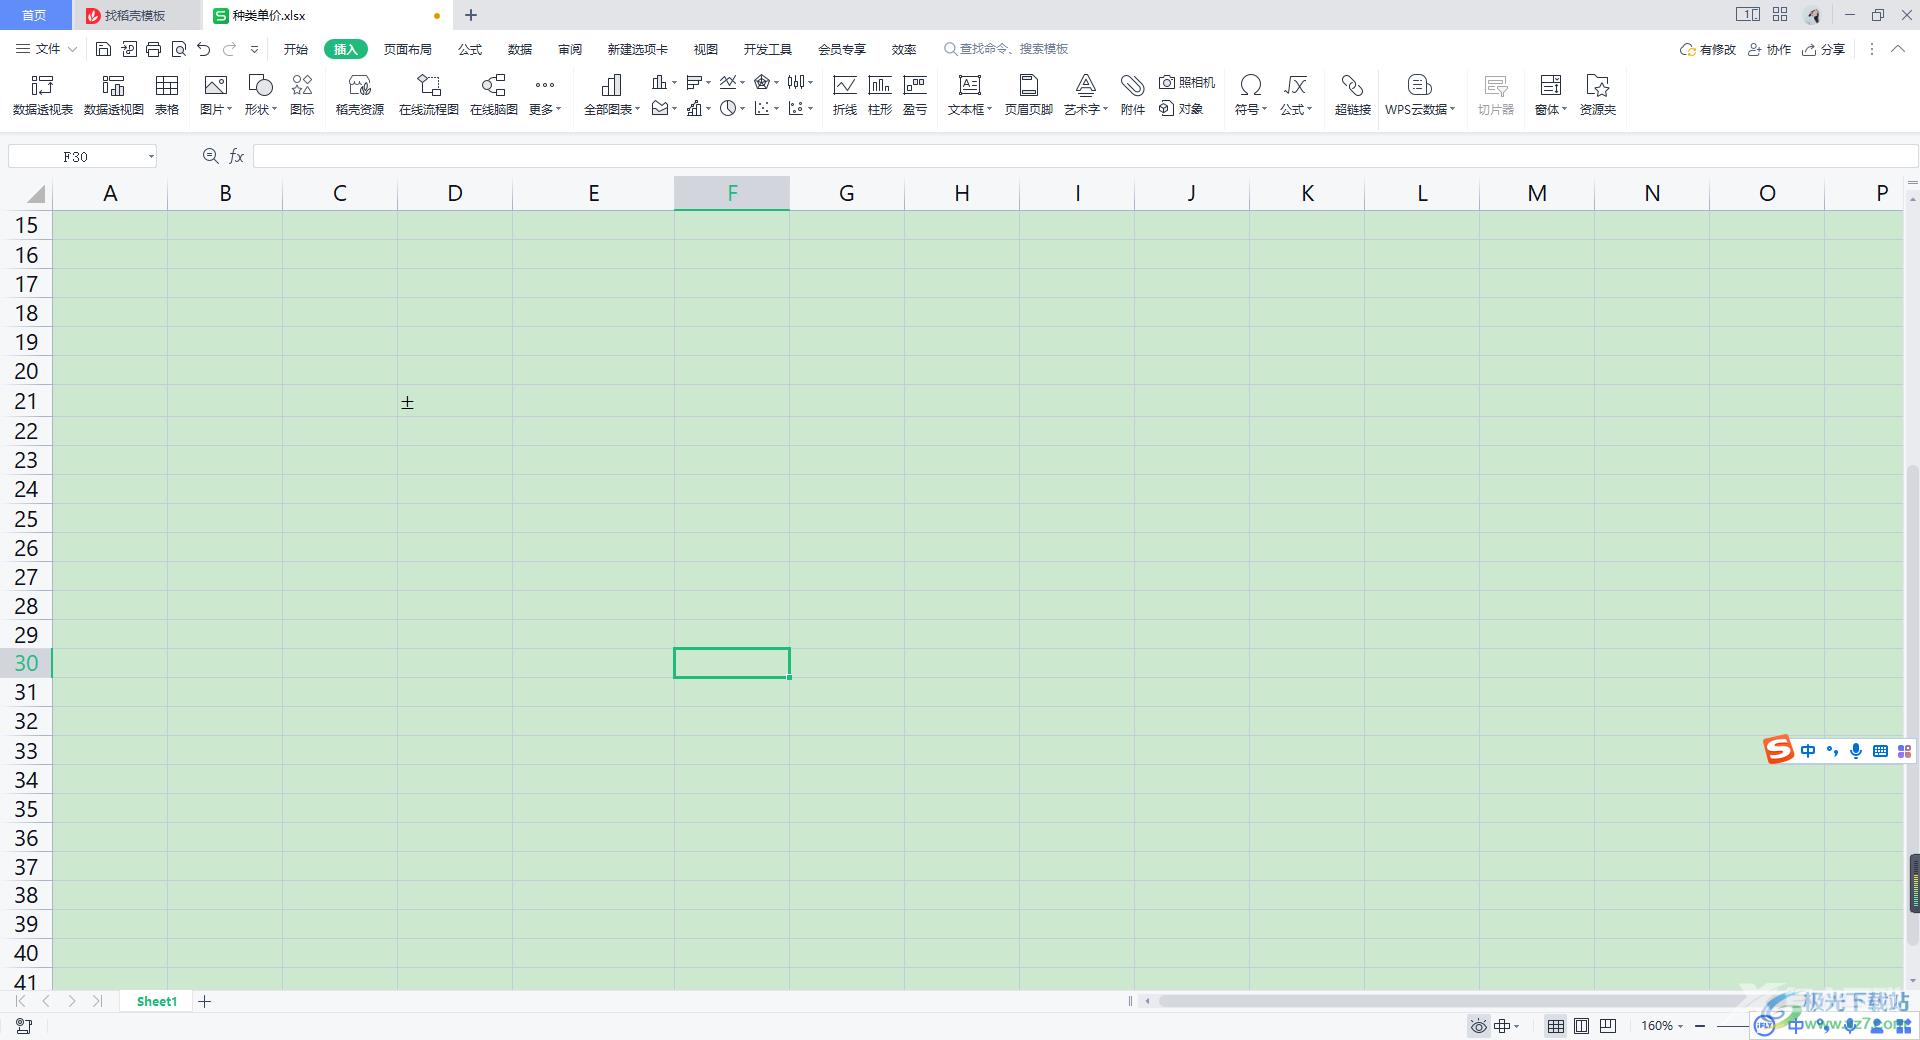The width and height of the screenshot is (1920, 1040).
Task: Click the print icon
Action: [153, 49]
